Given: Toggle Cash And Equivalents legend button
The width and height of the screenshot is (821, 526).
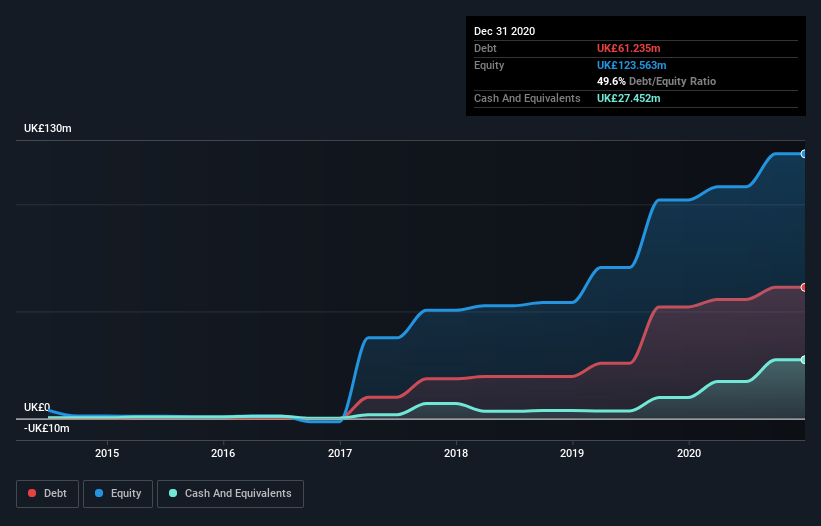Looking at the screenshot, I should point(230,494).
